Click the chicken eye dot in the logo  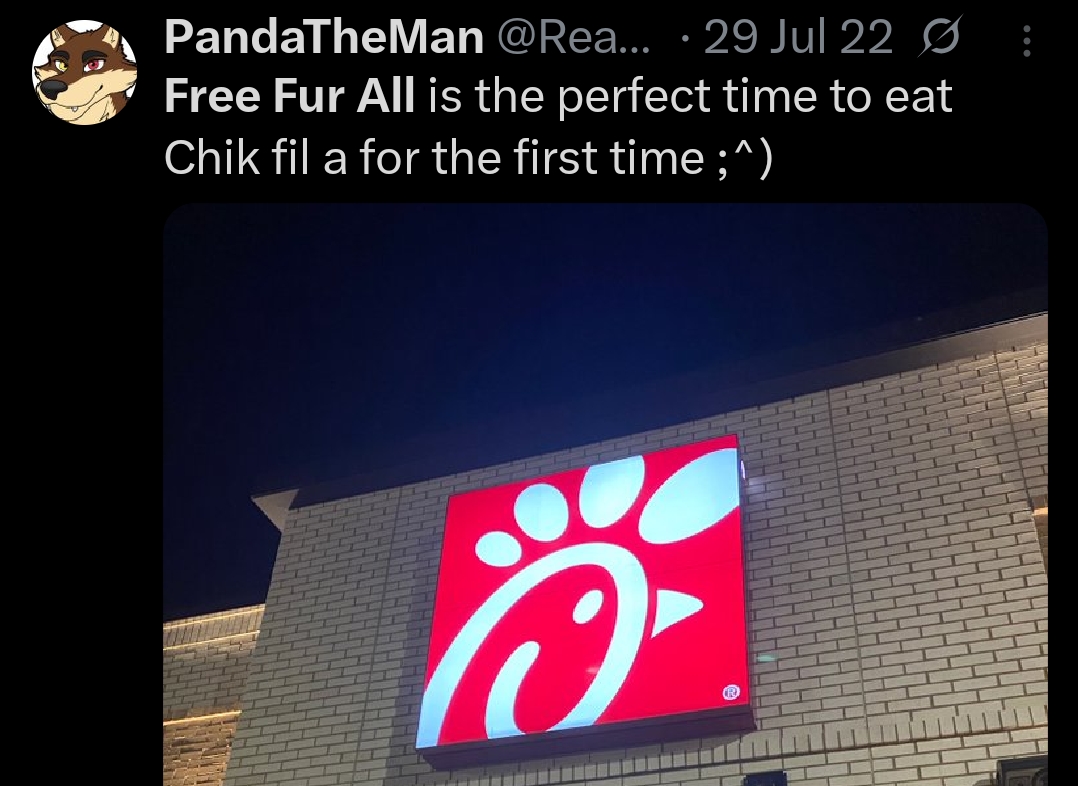click(588, 609)
